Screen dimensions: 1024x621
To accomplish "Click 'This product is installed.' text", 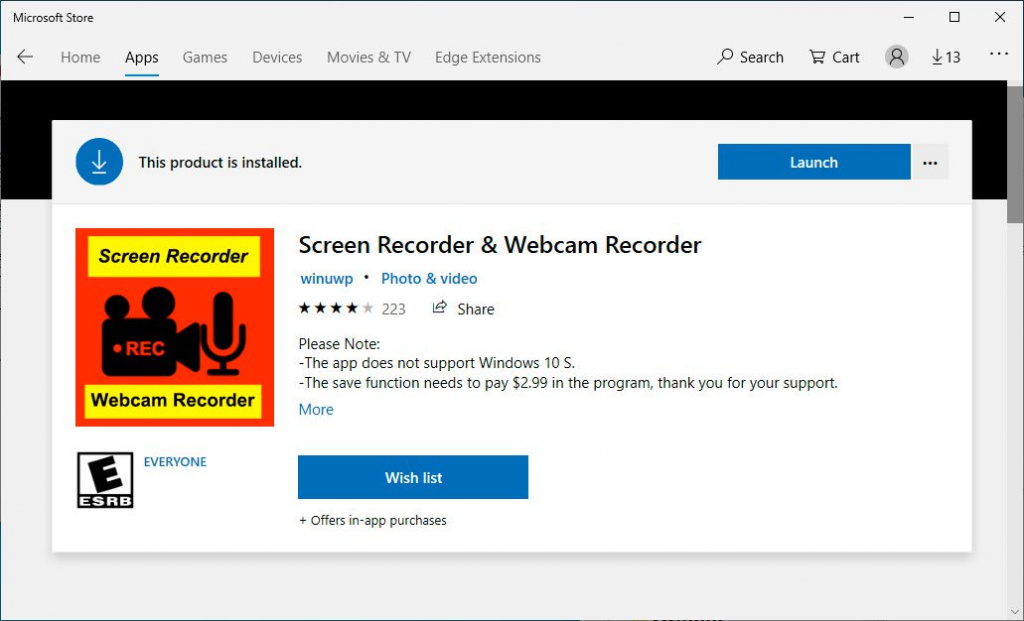I will 220,162.
